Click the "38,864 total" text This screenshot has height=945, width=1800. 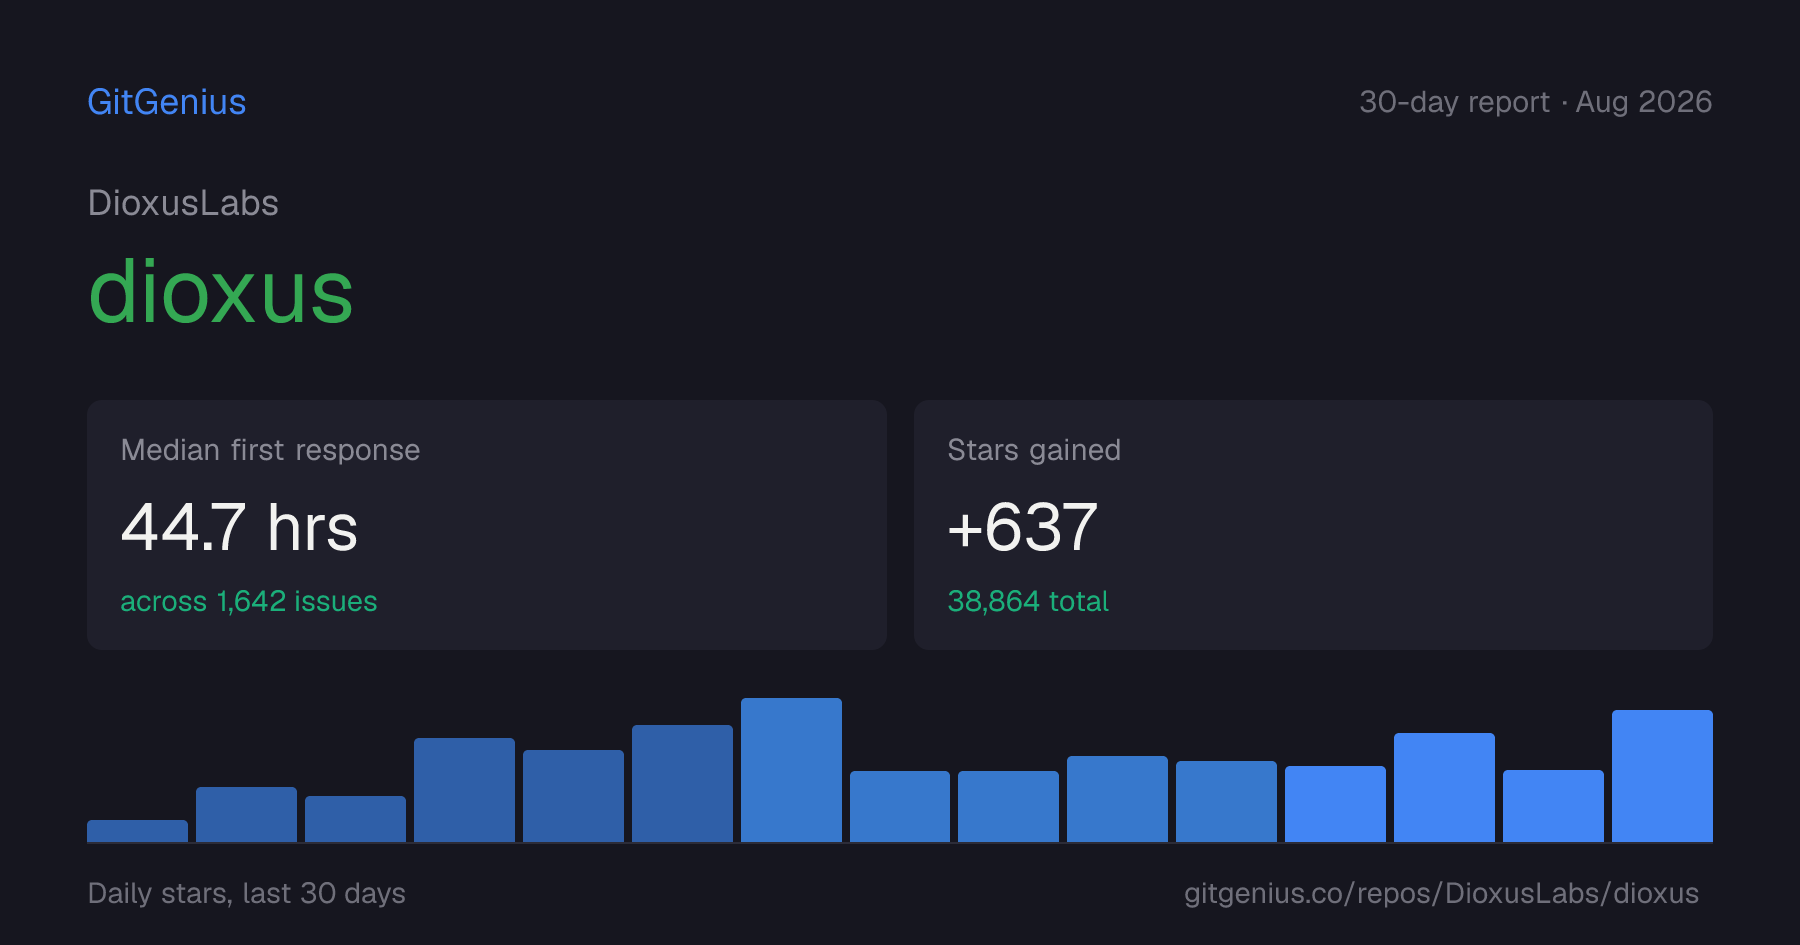(1028, 601)
